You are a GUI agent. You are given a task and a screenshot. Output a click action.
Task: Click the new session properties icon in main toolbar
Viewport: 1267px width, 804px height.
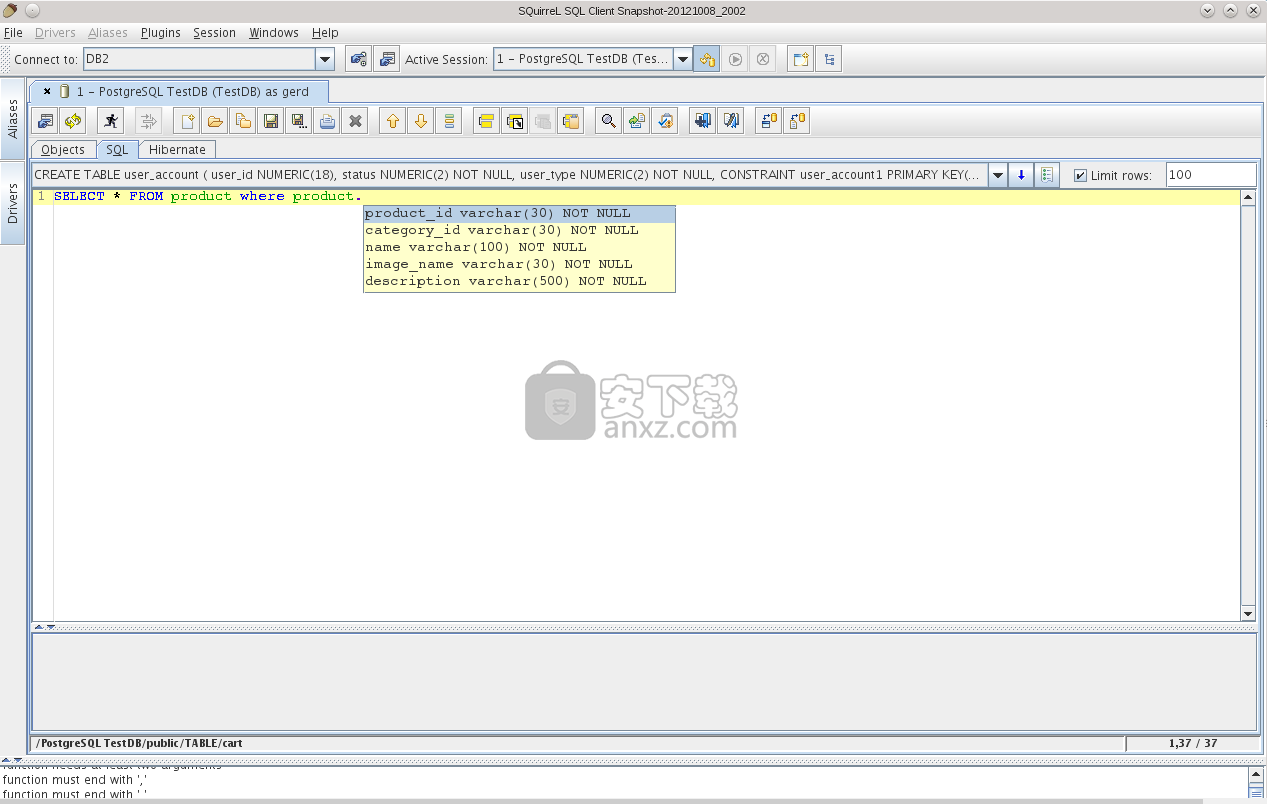tap(386, 59)
